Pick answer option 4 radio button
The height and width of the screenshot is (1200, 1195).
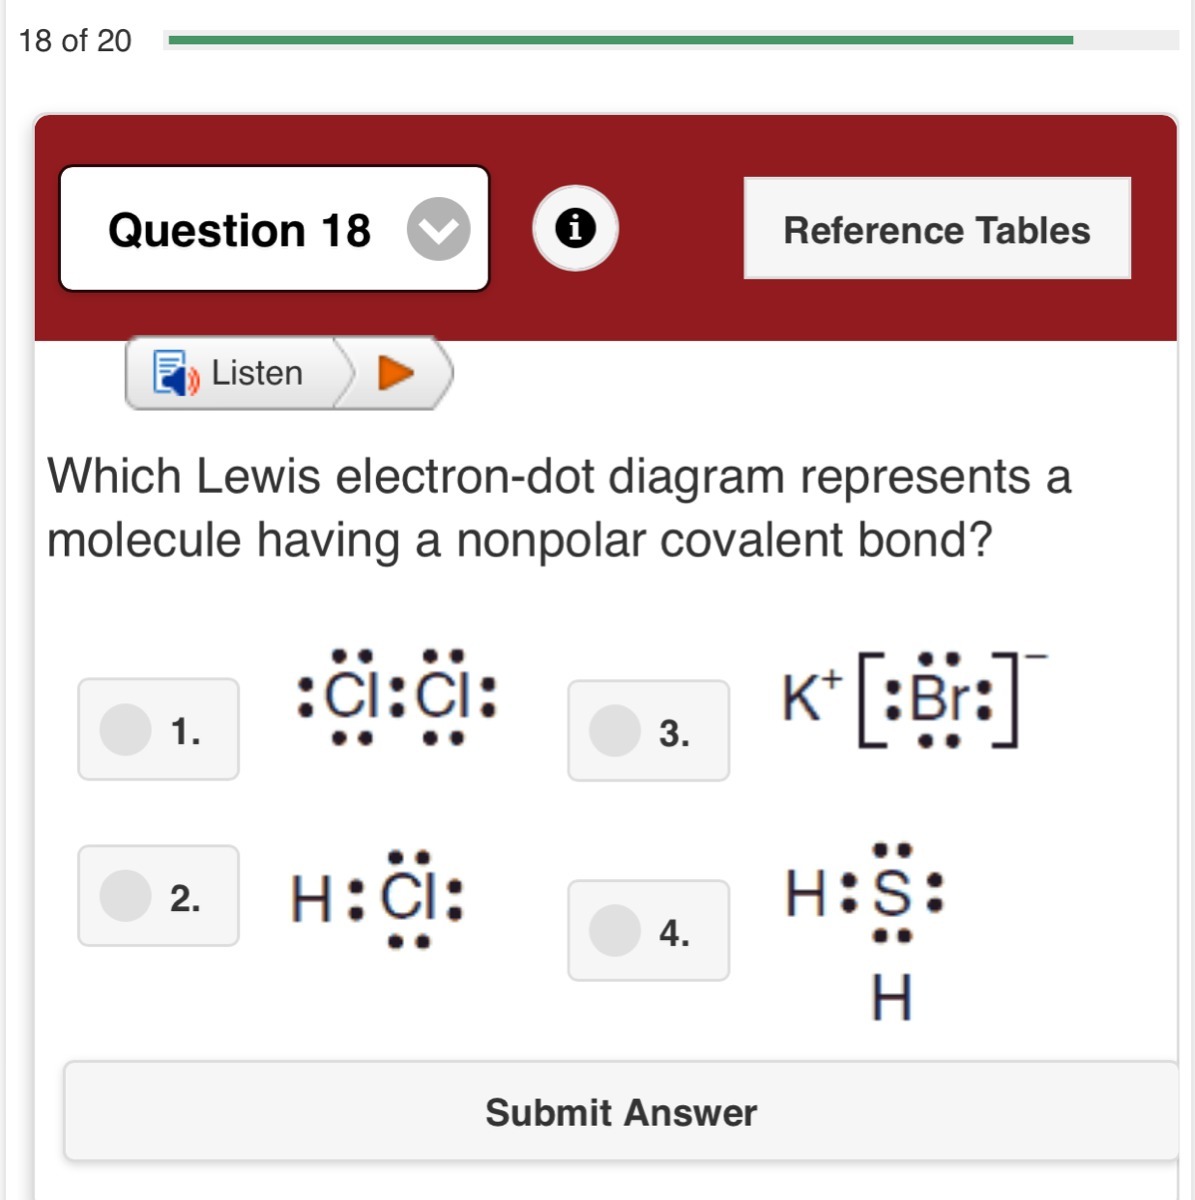615,930
